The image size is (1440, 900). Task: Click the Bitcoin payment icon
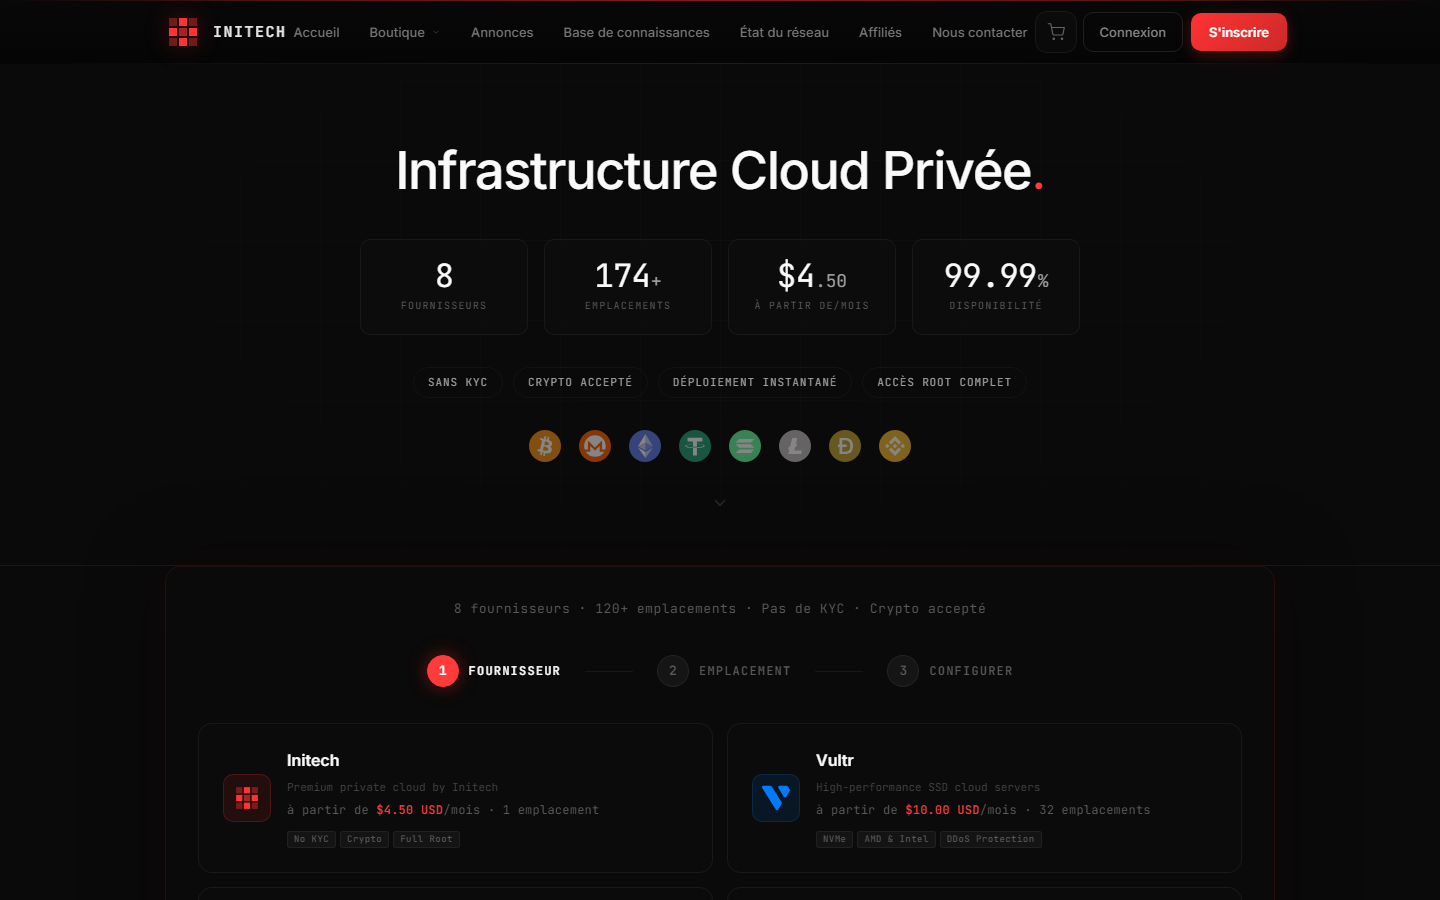(x=545, y=446)
